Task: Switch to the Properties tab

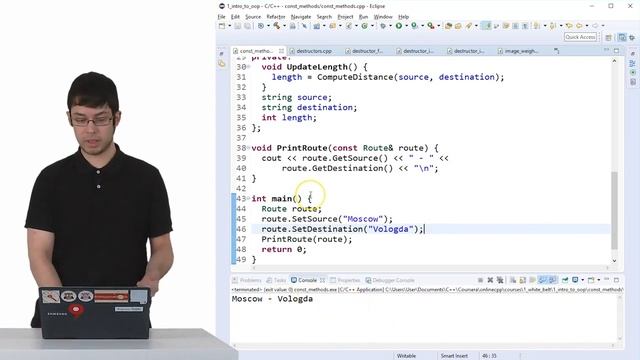Action: coord(345,280)
